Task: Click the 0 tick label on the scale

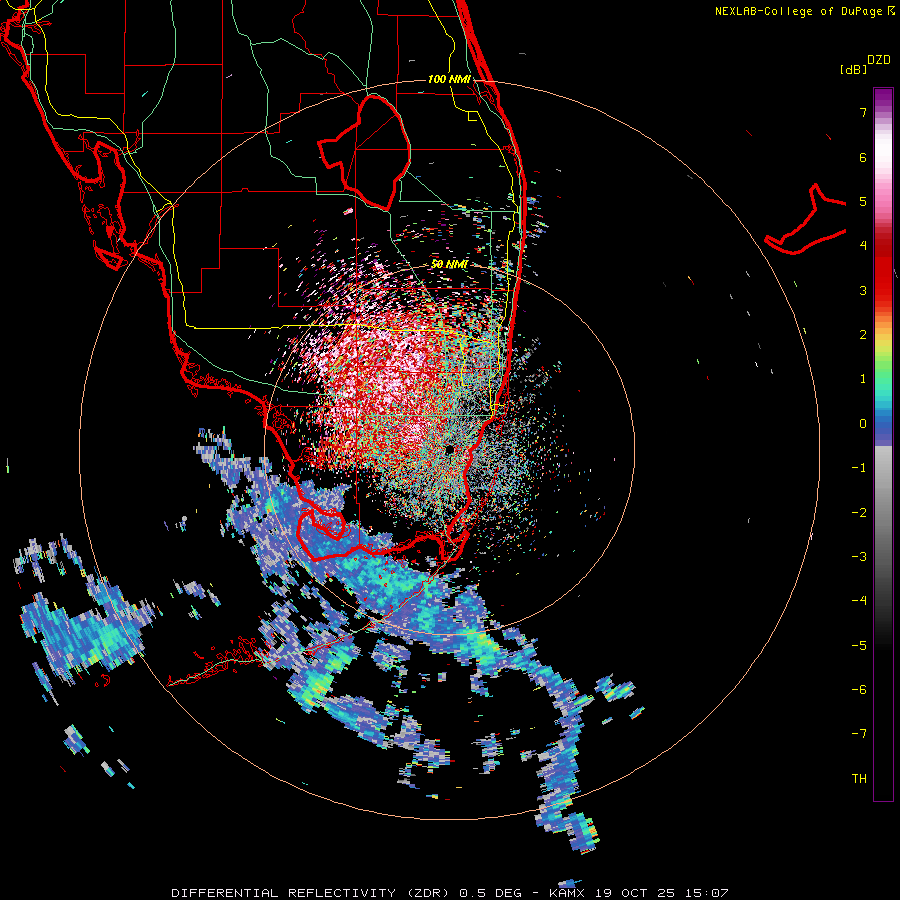Action: click(863, 424)
